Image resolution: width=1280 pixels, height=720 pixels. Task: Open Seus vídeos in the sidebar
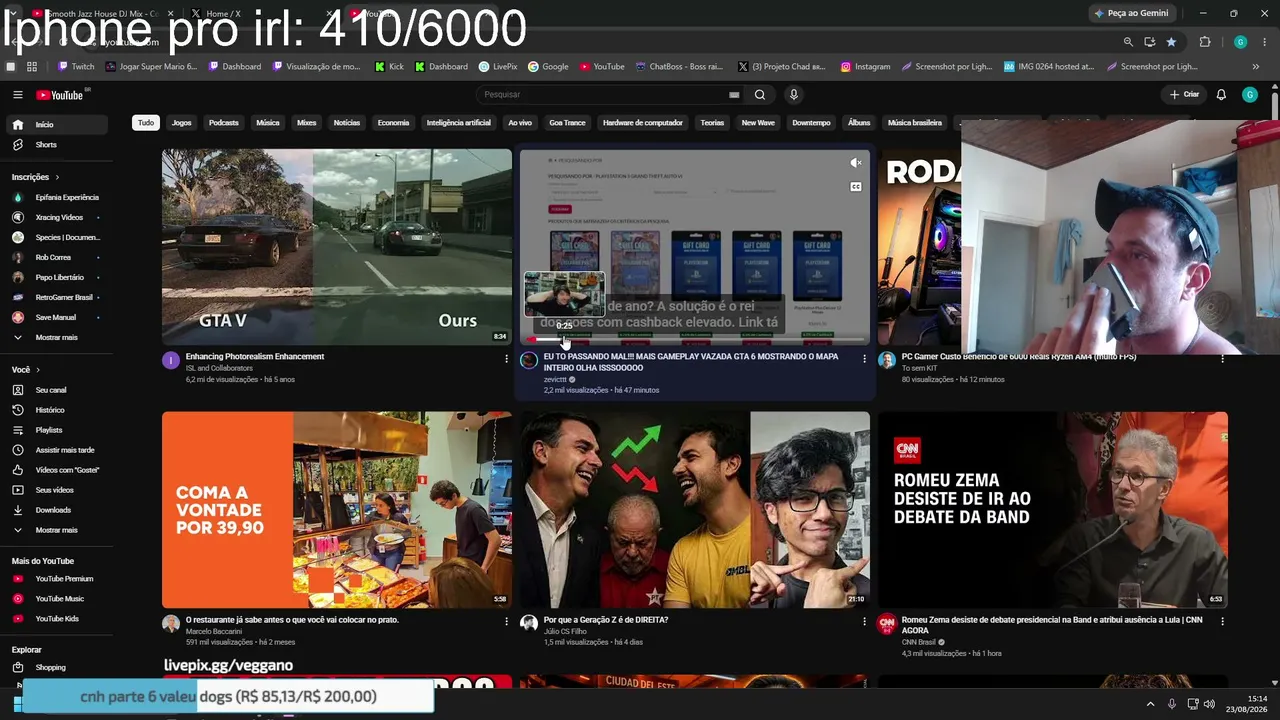pos(57,490)
